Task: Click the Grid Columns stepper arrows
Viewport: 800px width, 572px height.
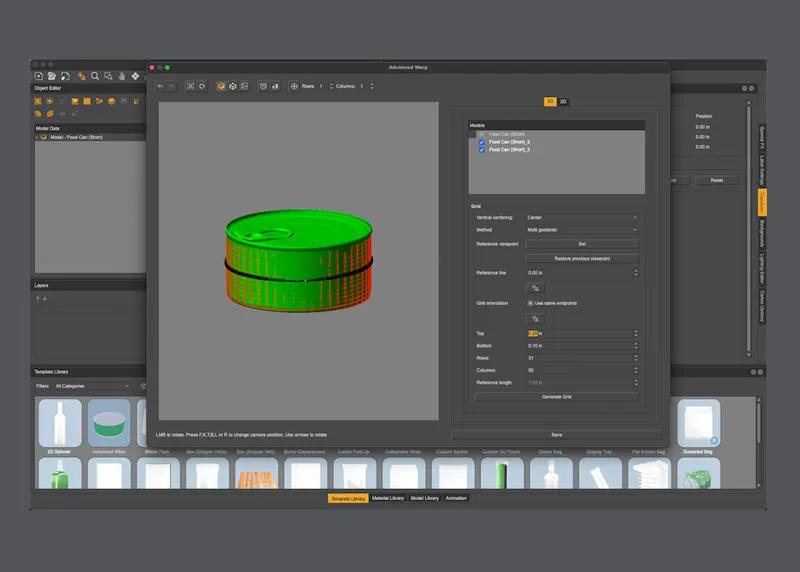Action: [x=636, y=370]
